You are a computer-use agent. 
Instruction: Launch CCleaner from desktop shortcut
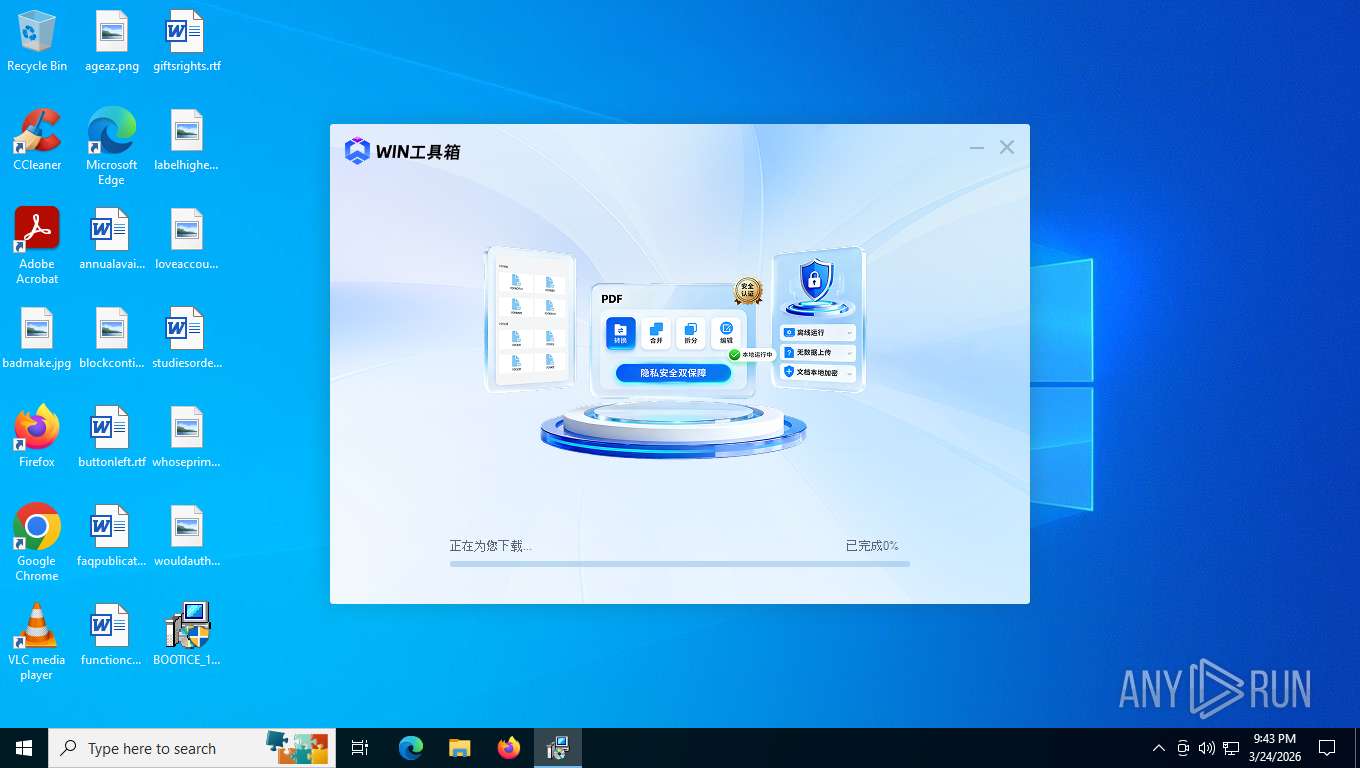tap(37, 140)
